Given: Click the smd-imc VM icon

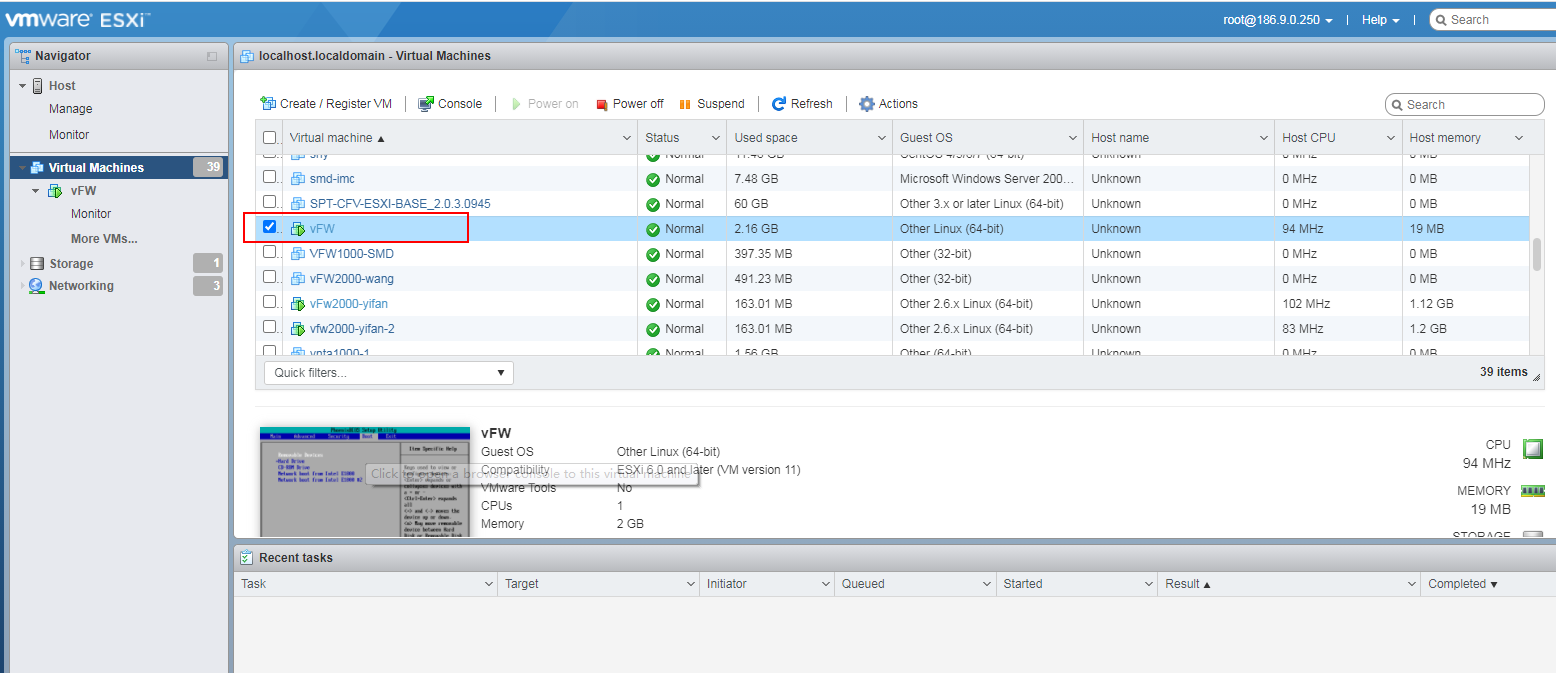Looking at the screenshot, I should click(x=298, y=179).
